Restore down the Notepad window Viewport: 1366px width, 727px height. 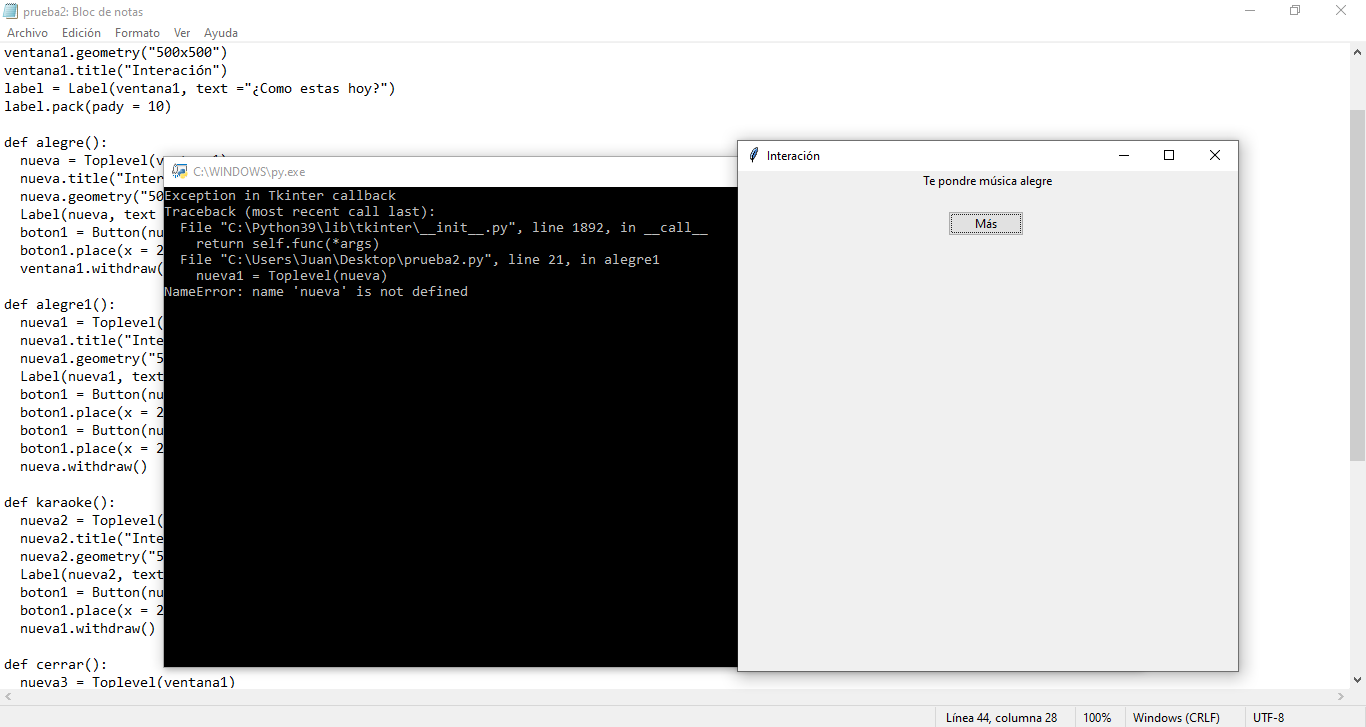click(1295, 11)
